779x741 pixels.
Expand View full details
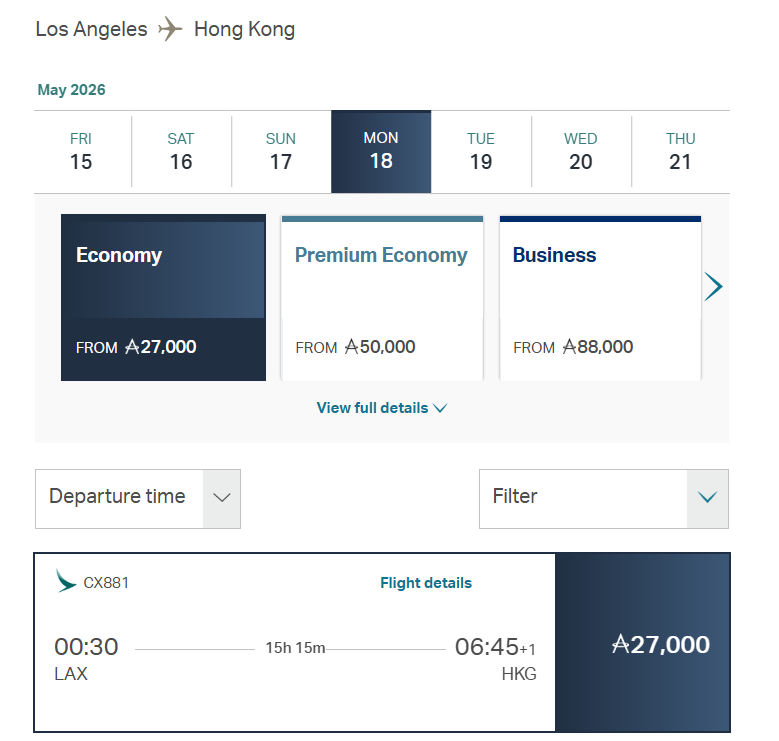pos(381,408)
